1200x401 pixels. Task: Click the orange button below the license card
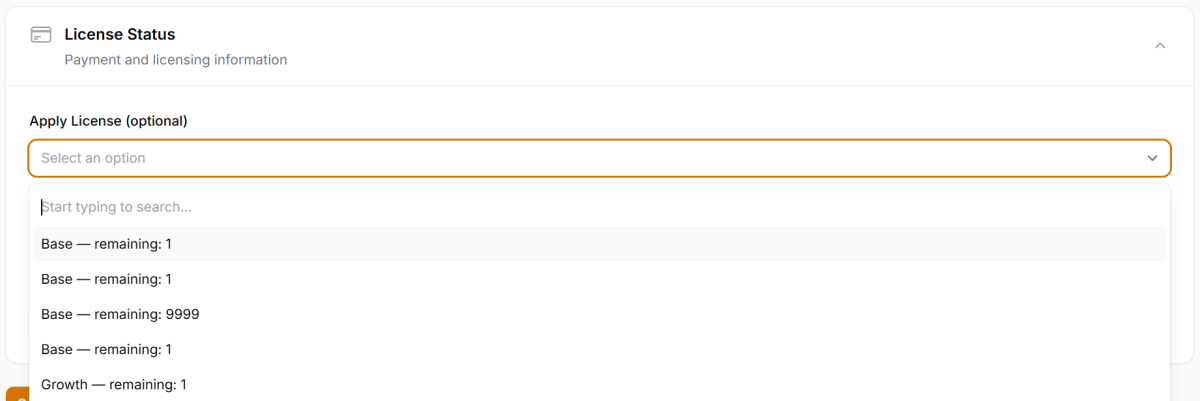point(14,394)
